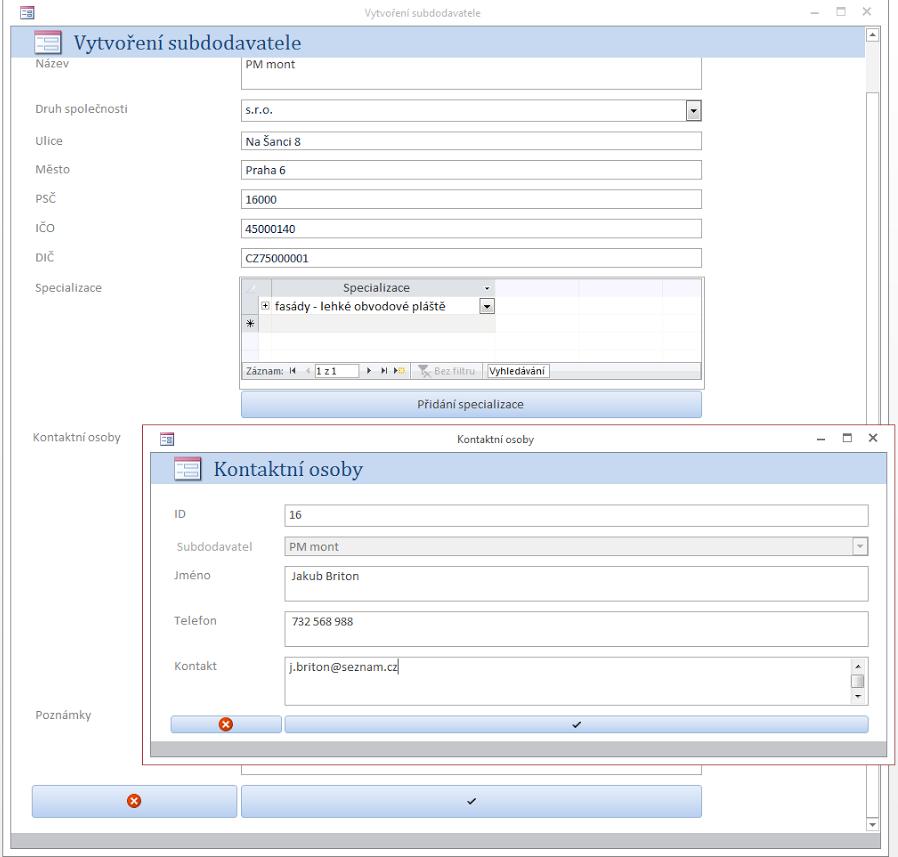Click the form icon beside the Vytvoření subdodavatele heading
The image size is (898, 857).
pos(48,42)
